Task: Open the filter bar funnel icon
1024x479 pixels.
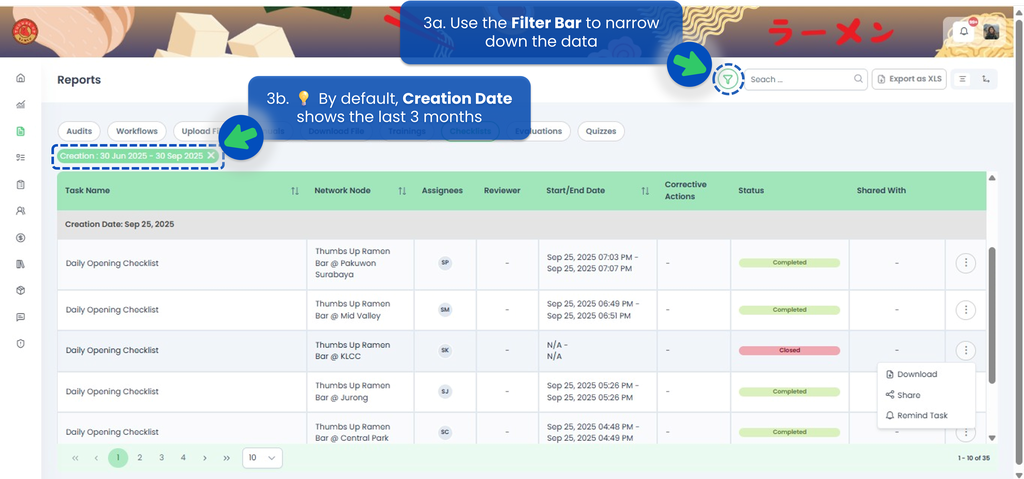Action: click(x=730, y=79)
